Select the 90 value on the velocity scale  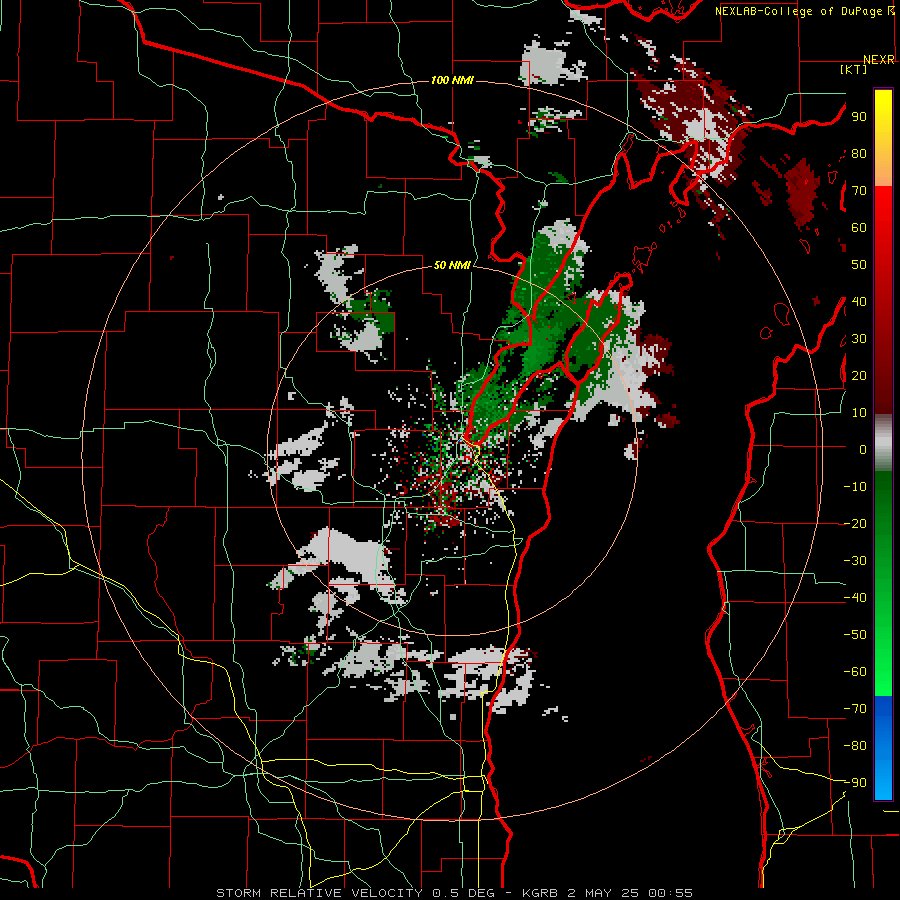point(859,117)
